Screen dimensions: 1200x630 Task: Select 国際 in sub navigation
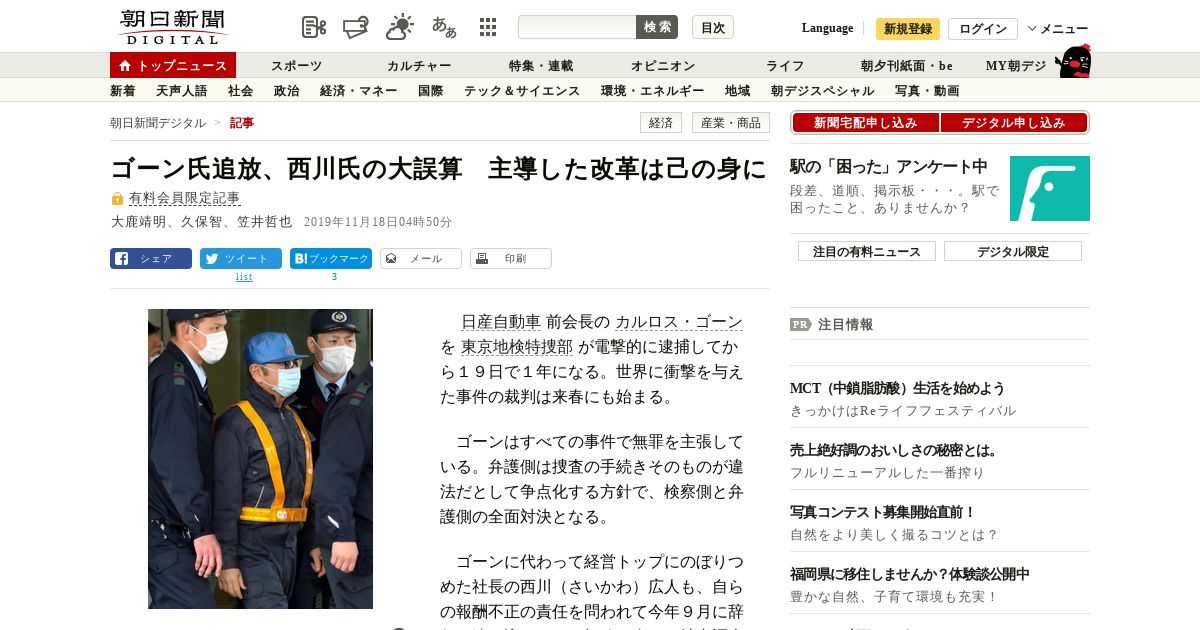431,91
